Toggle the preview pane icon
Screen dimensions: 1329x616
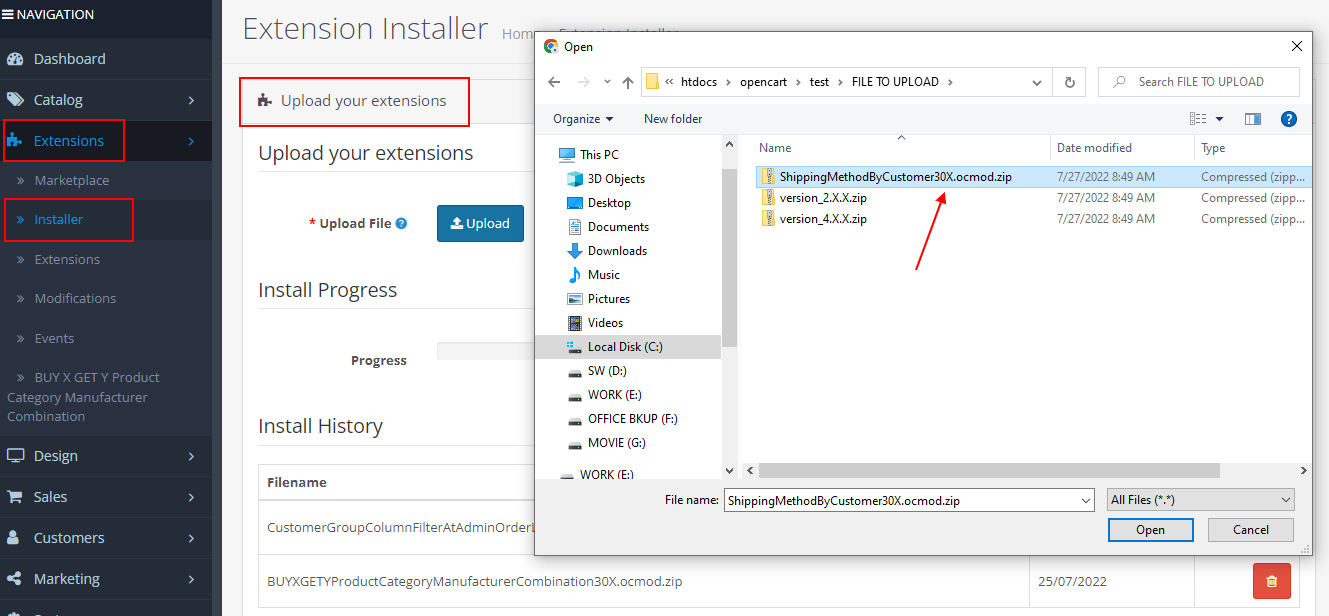coord(1252,119)
